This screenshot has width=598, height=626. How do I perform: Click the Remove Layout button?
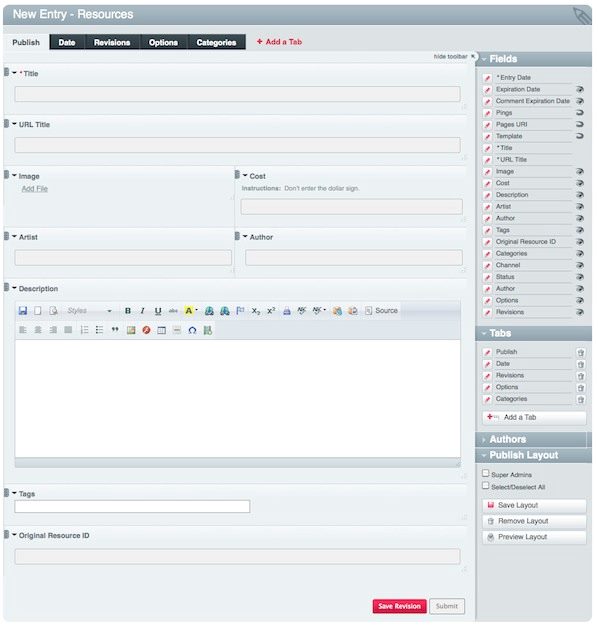(534, 521)
